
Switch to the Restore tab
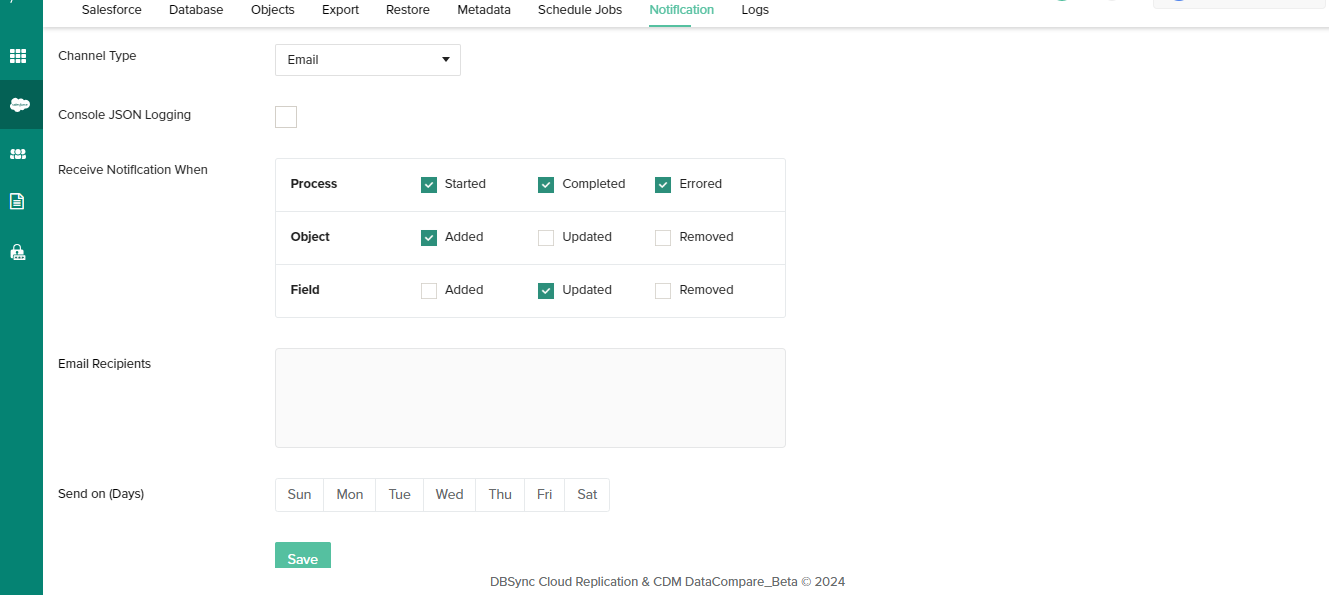408,10
